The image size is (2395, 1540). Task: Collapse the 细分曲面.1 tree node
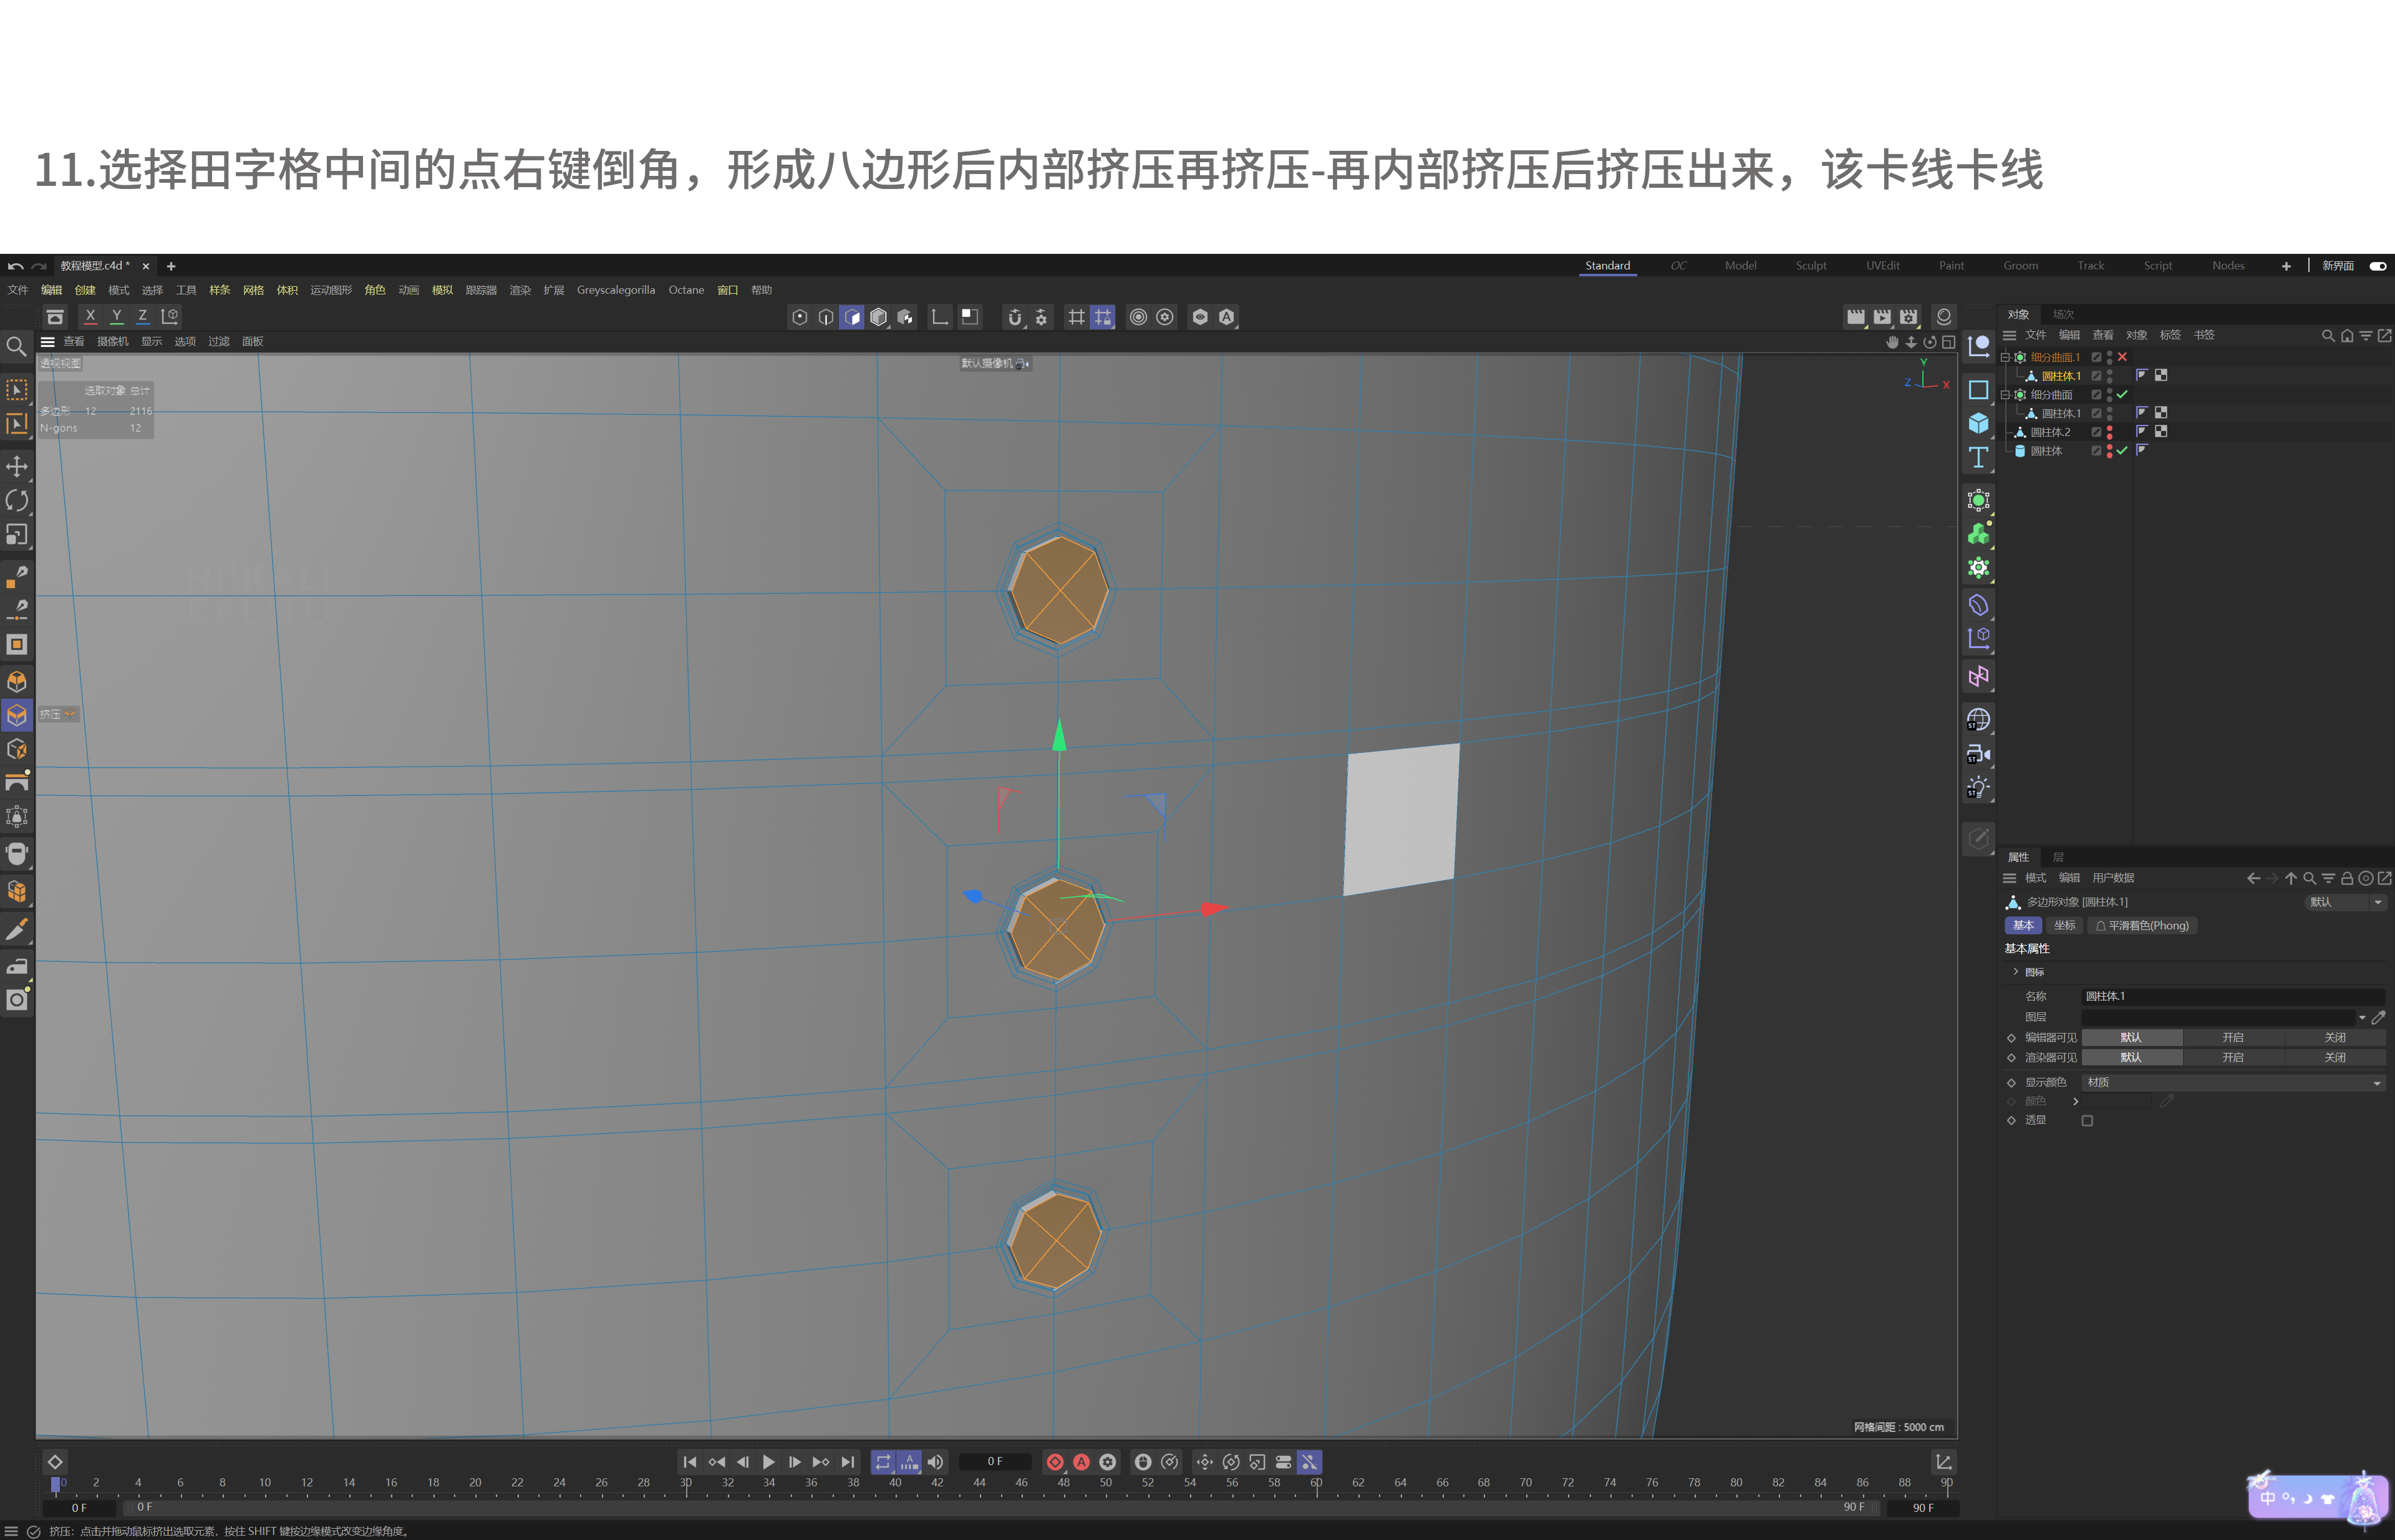click(x=2005, y=357)
